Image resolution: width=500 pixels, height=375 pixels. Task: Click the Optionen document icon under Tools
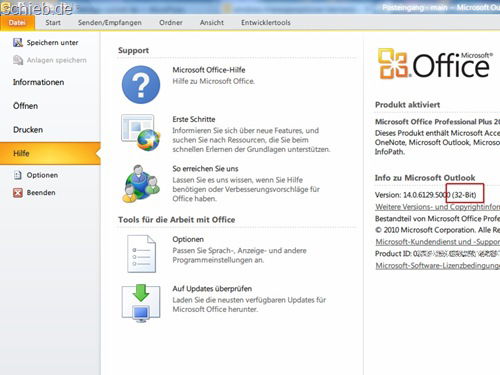tap(141, 254)
